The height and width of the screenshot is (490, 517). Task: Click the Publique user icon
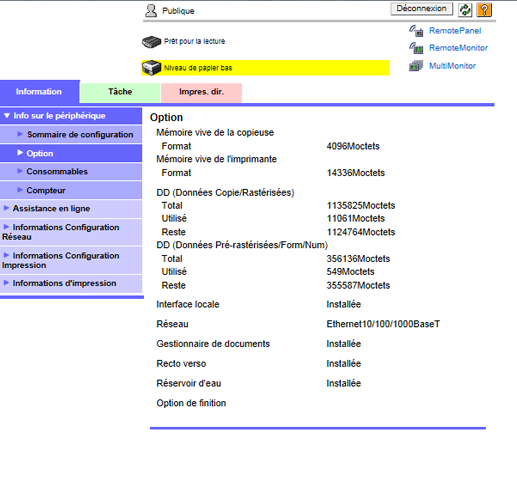coord(151,11)
